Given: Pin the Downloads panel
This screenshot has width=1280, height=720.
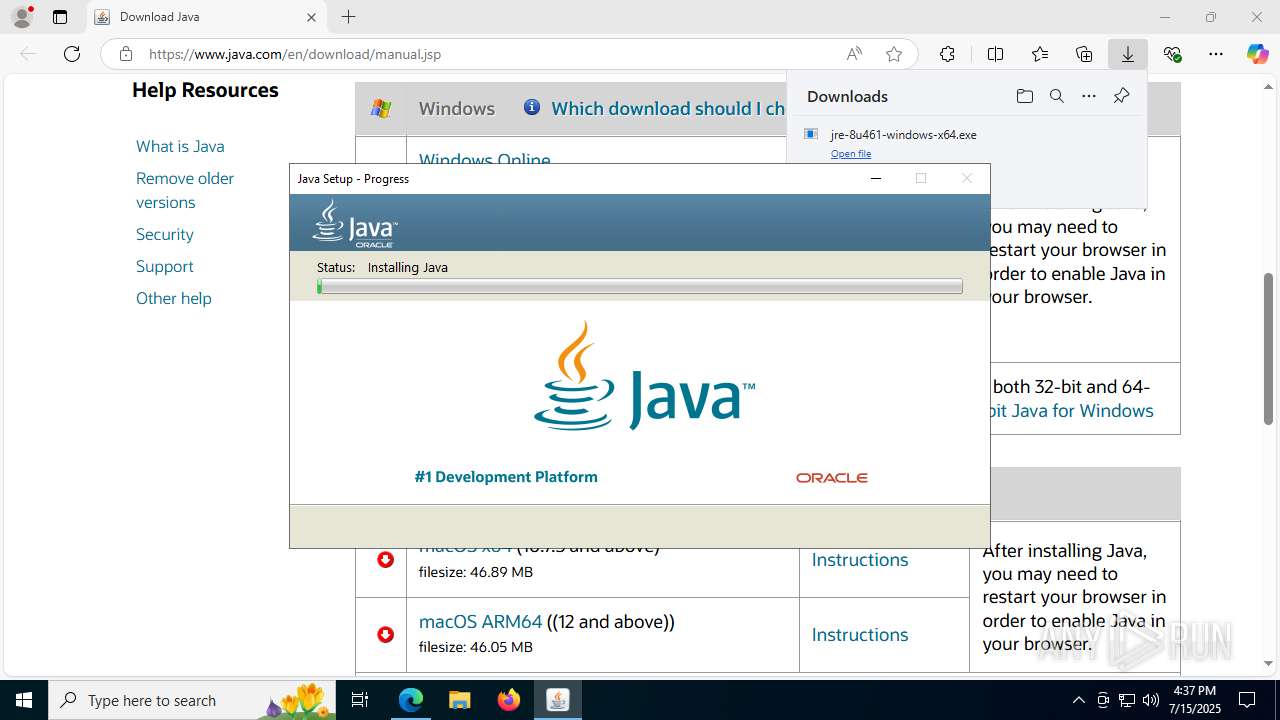Looking at the screenshot, I should 1121,96.
